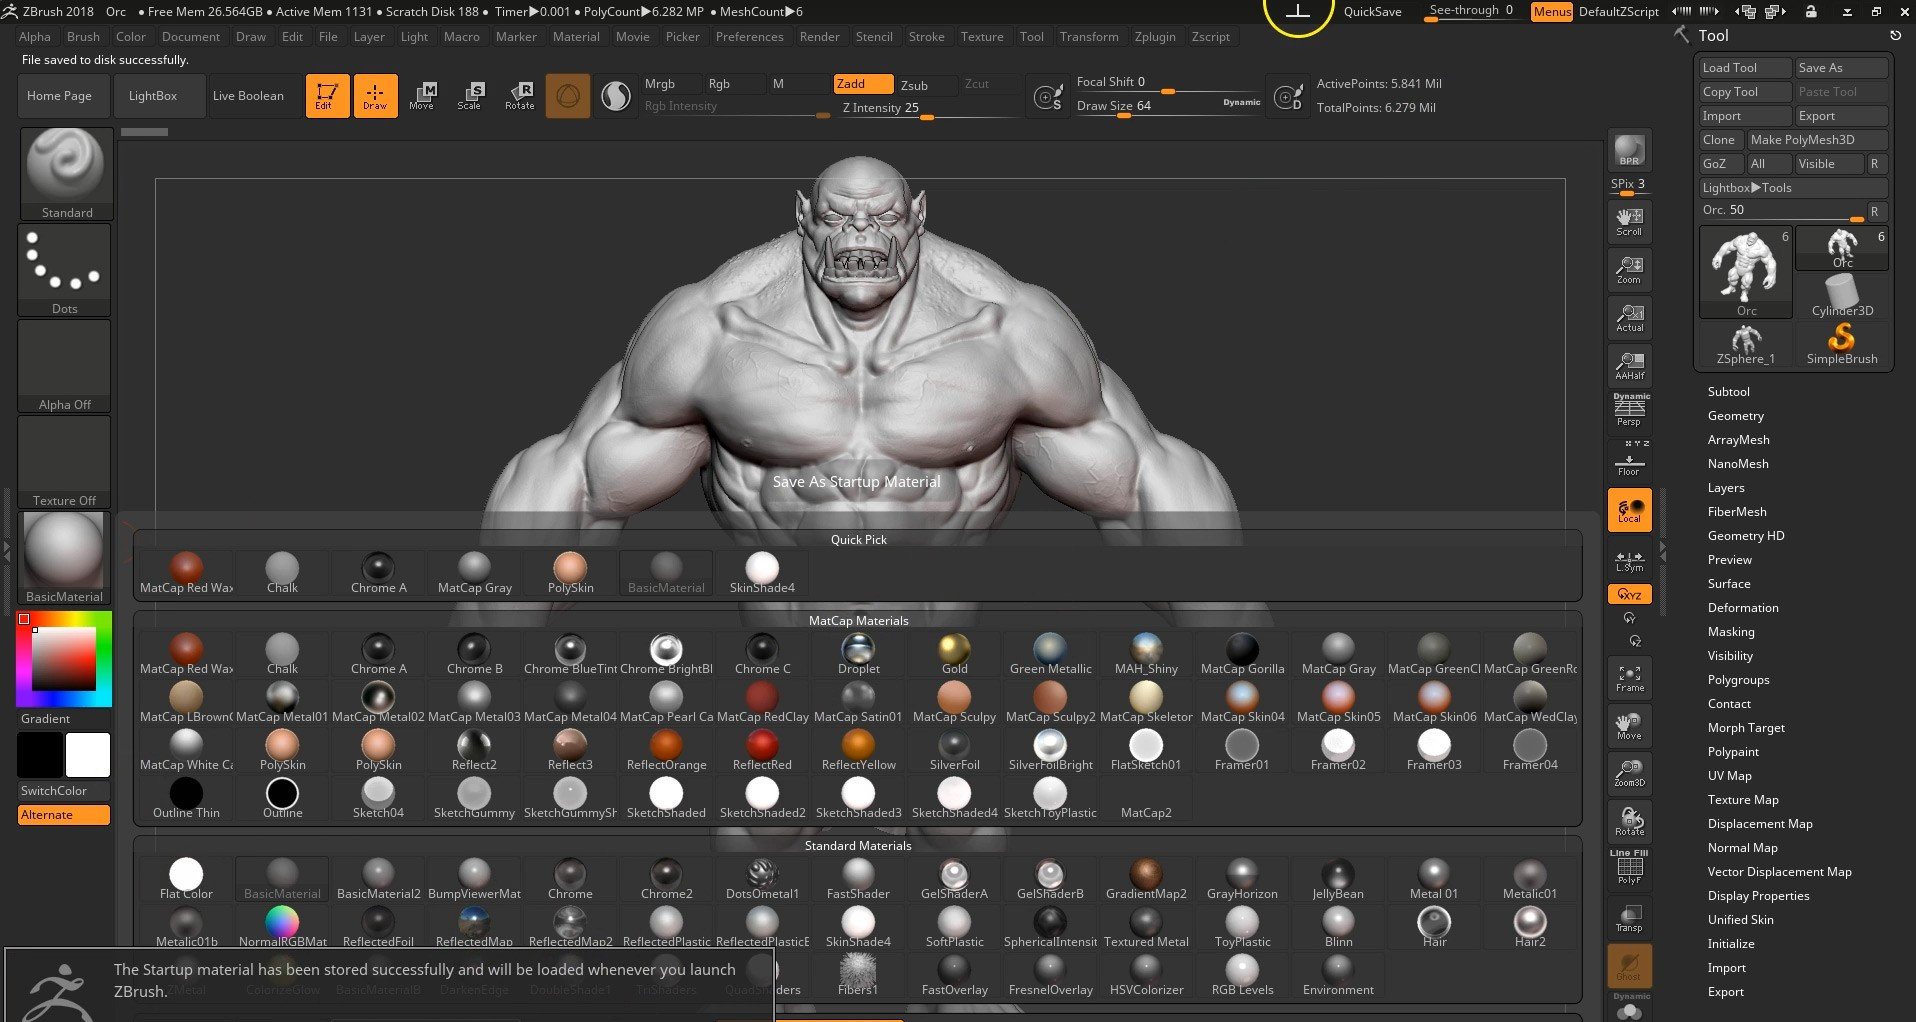Image resolution: width=1916 pixels, height=1022 pixels.
Task: Pick PolySkin from Quick Pick
Action: click(x=570, y=574)
